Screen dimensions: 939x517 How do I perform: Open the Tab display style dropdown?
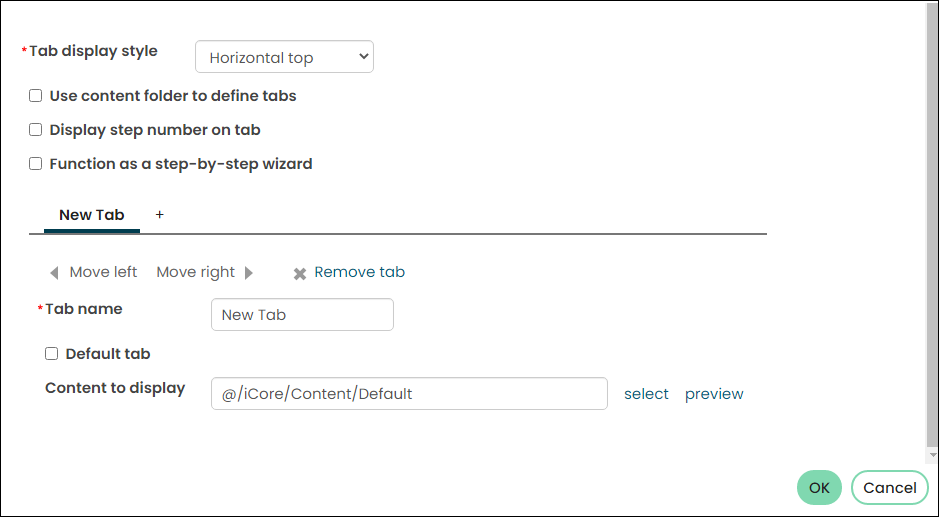coord(284,57)
